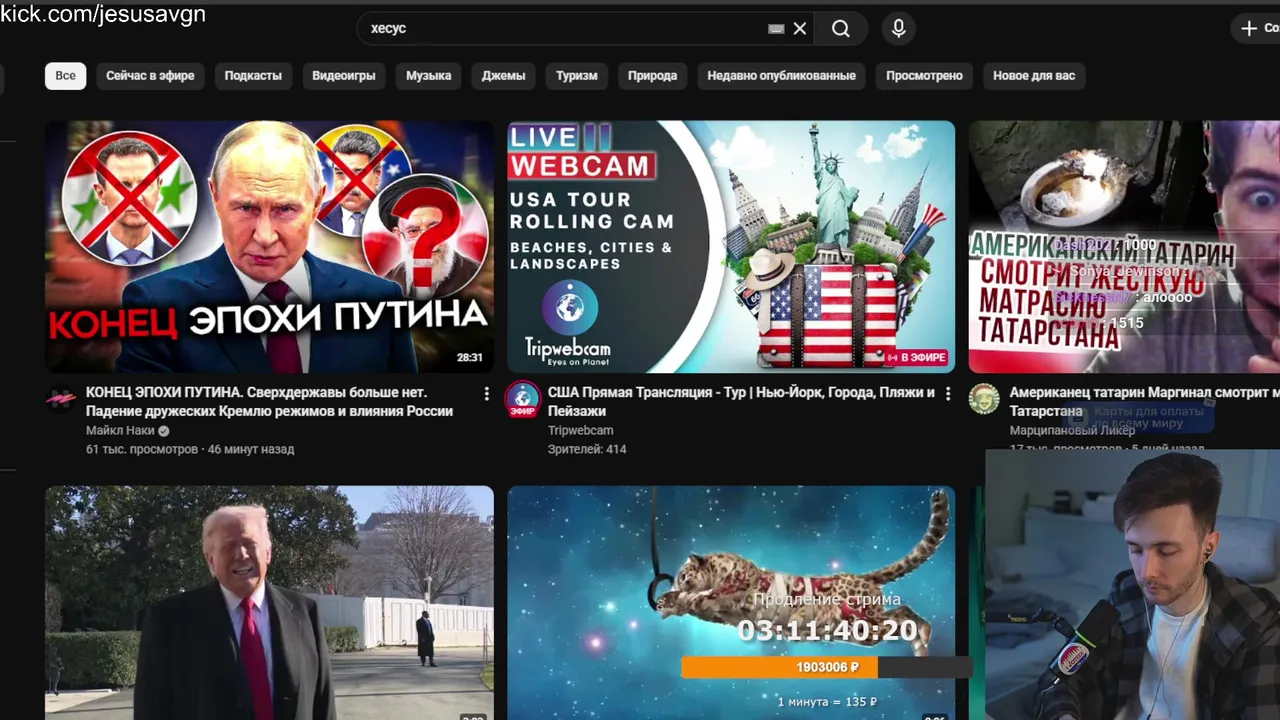This screenshot has width=1280, height=720.
Task: Click the text Зрителей: 414
Action: pos(587,450)
